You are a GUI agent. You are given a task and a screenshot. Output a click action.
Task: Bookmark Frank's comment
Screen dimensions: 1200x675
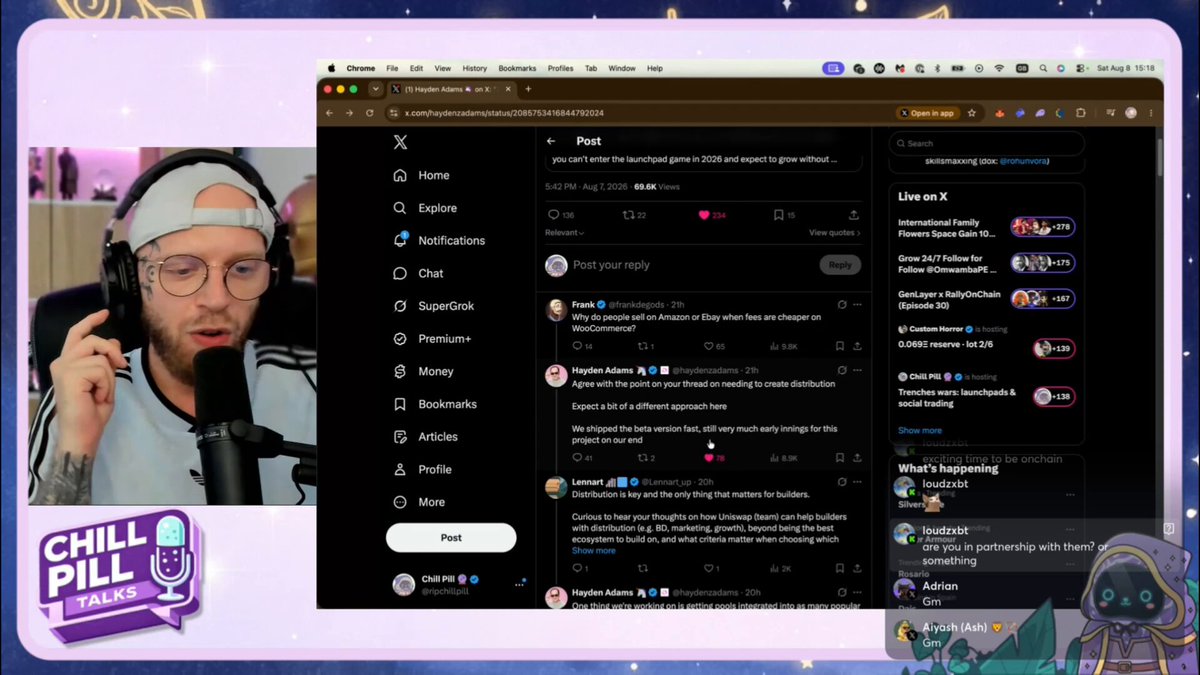(x=839, y=346)
